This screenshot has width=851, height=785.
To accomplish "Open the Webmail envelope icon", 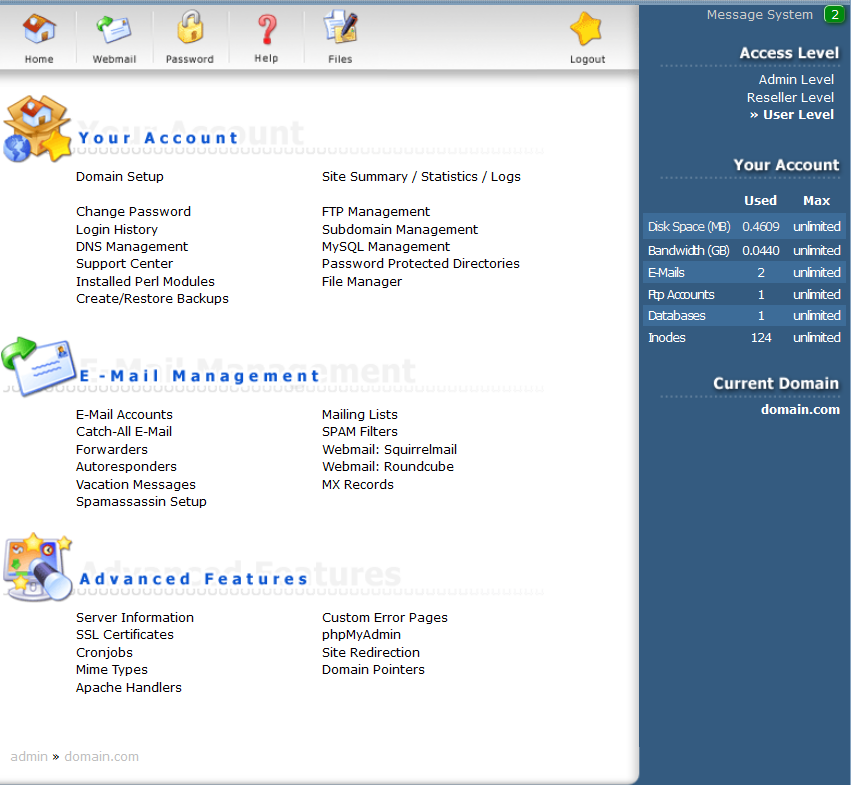I will (114, 29).
